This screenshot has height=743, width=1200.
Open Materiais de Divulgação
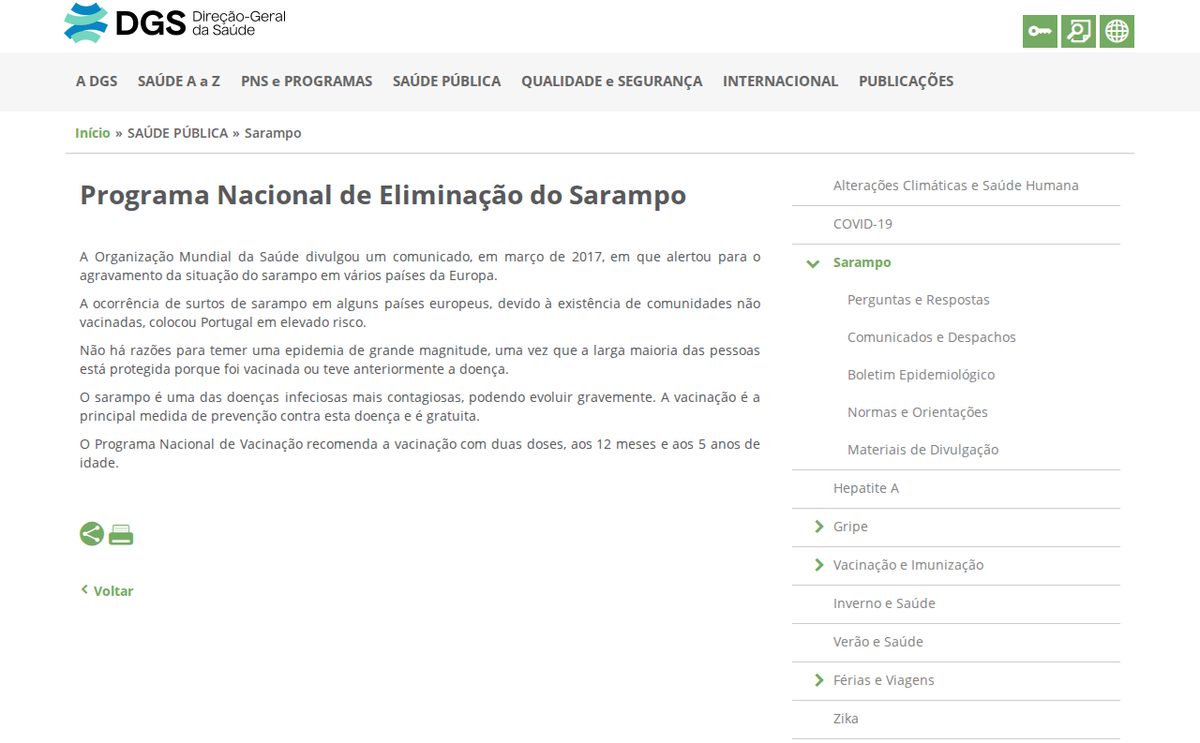point(923,450)
